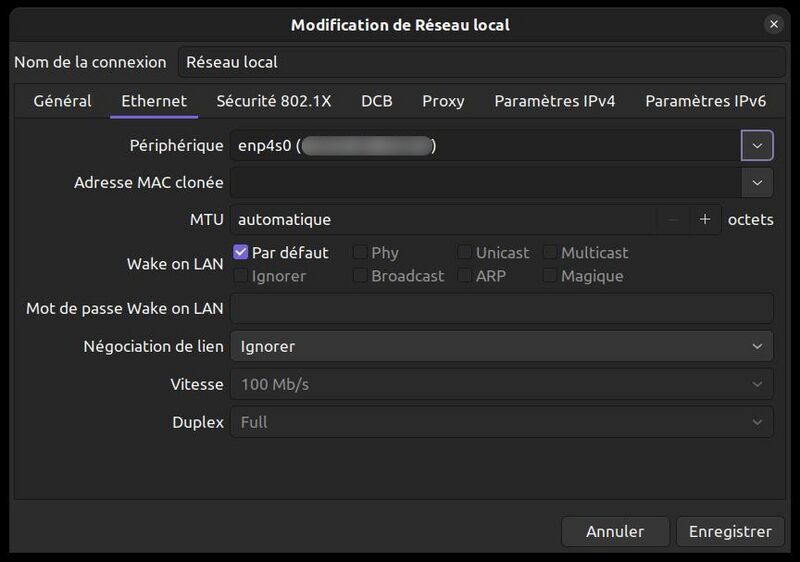Close the connection editing dialog

click(x=773, y=24)
